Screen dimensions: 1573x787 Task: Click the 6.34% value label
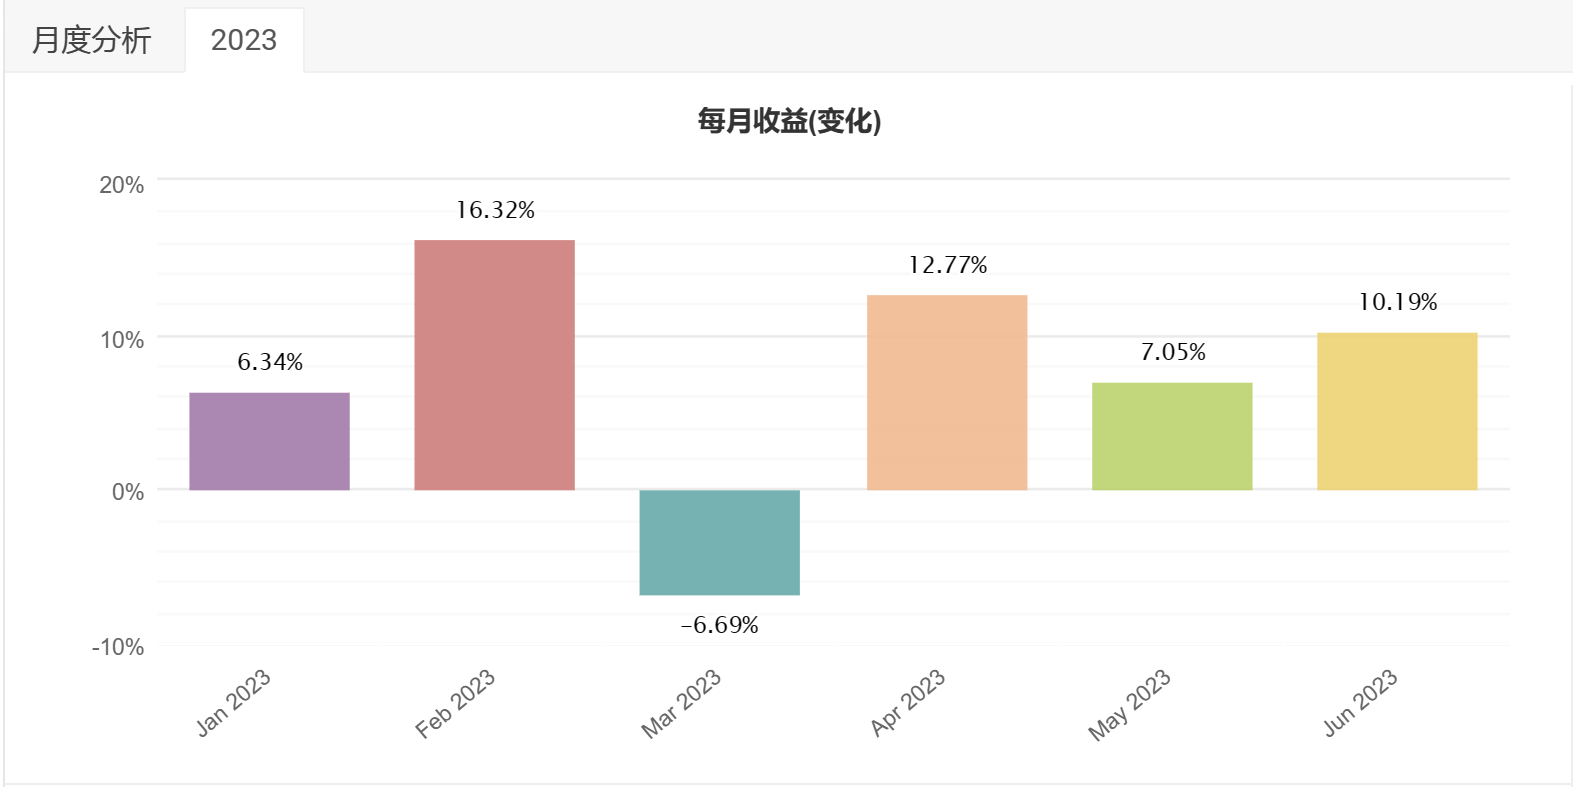click(x=270, y=362)
